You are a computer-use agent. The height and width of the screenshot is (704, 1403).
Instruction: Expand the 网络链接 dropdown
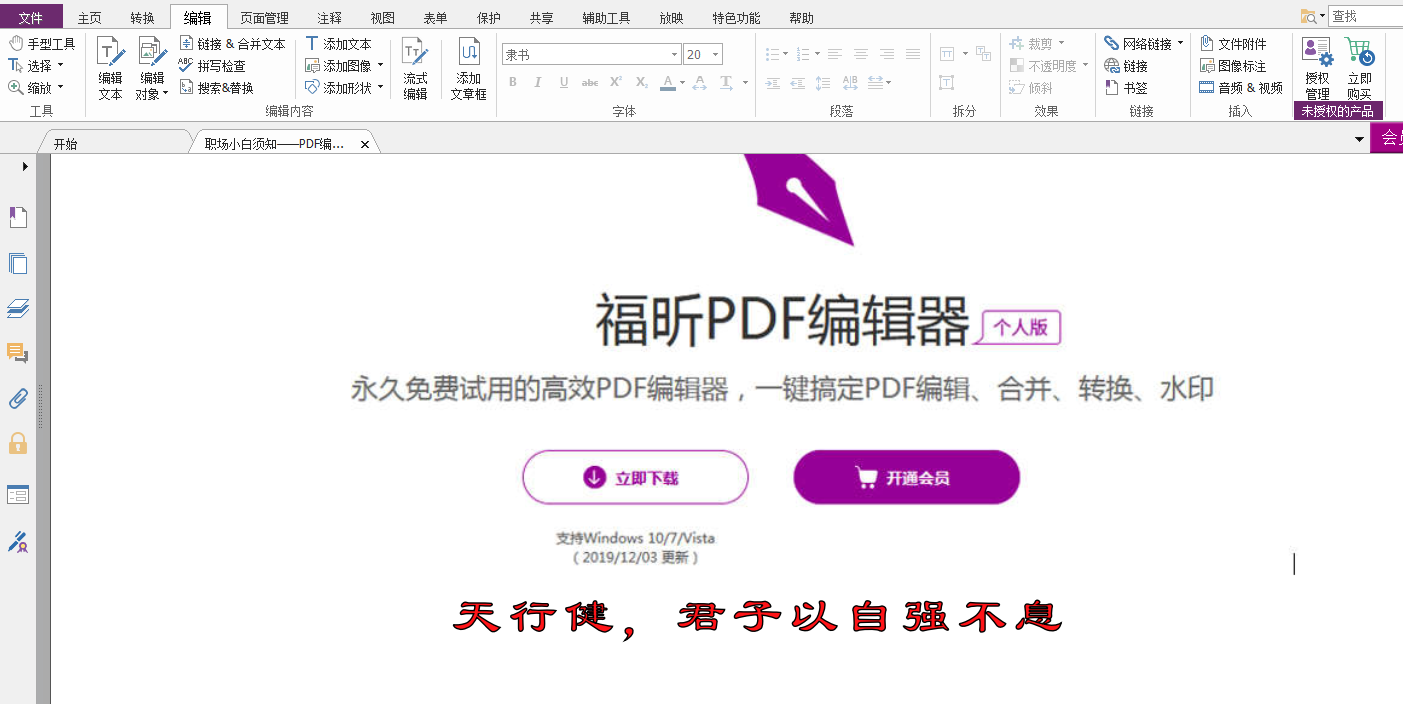pyautogui.click(x=1180, y=43)
